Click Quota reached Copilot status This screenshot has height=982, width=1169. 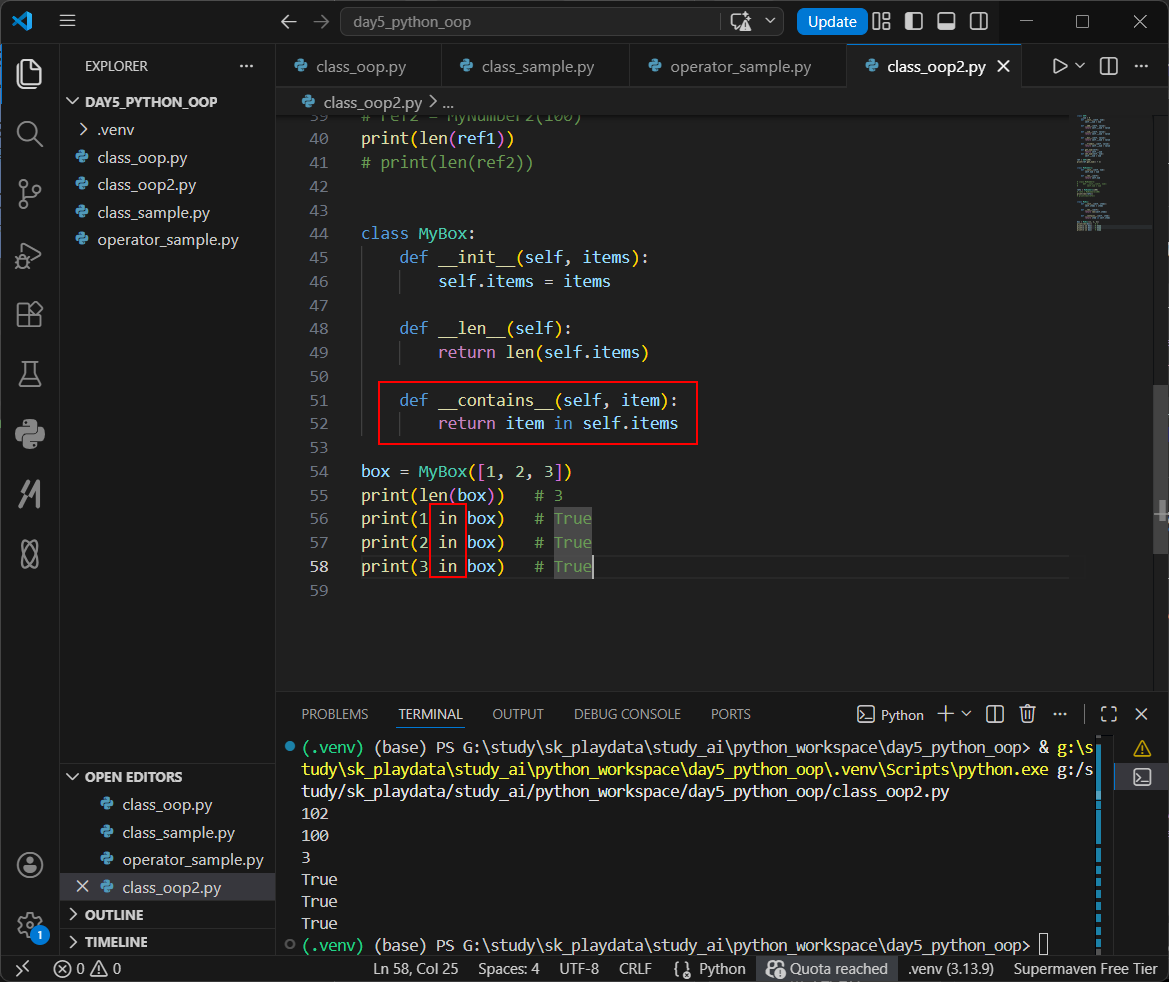(x=828, y=969)
